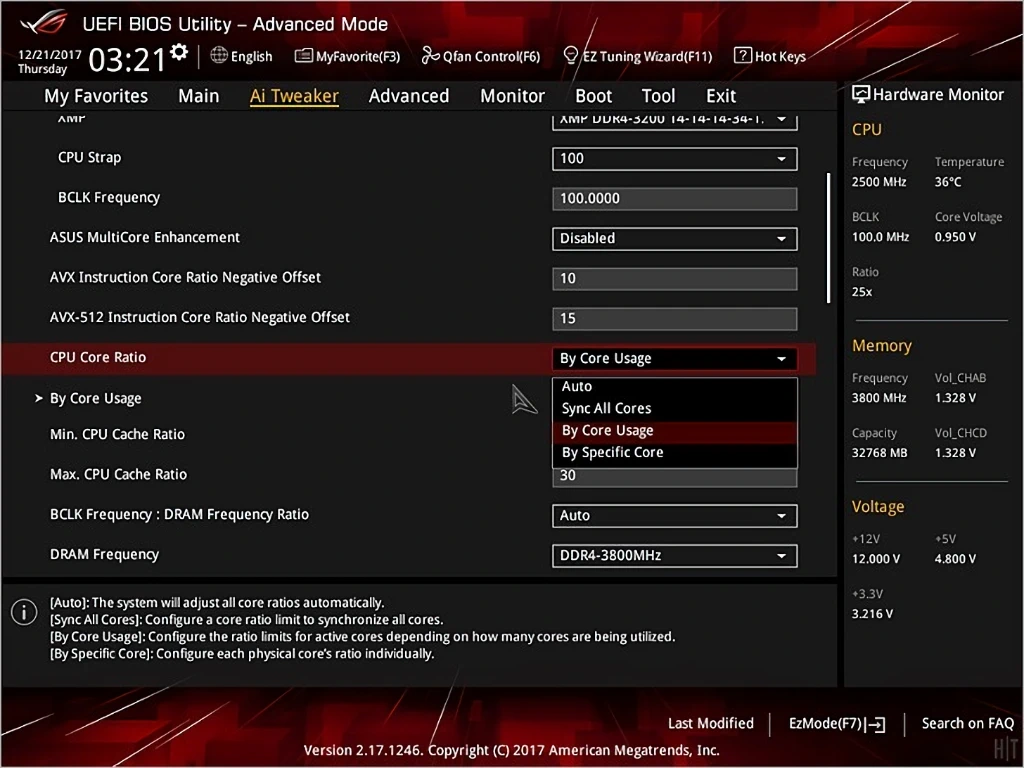Click the Hardware Monitor icon
Screen dimensions: 1024x768
[861, 95]
